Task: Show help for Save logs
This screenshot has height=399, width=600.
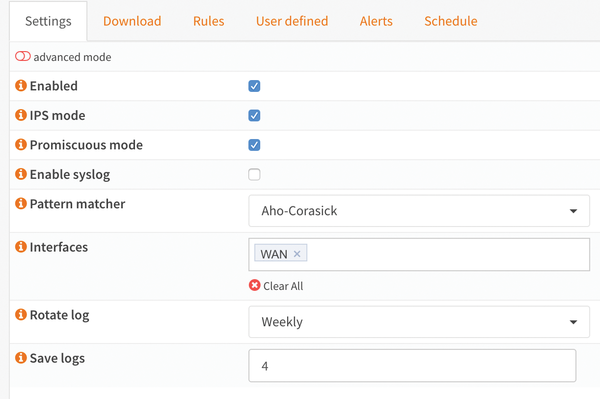Action: pyautogui.click(x=21, y=358)
